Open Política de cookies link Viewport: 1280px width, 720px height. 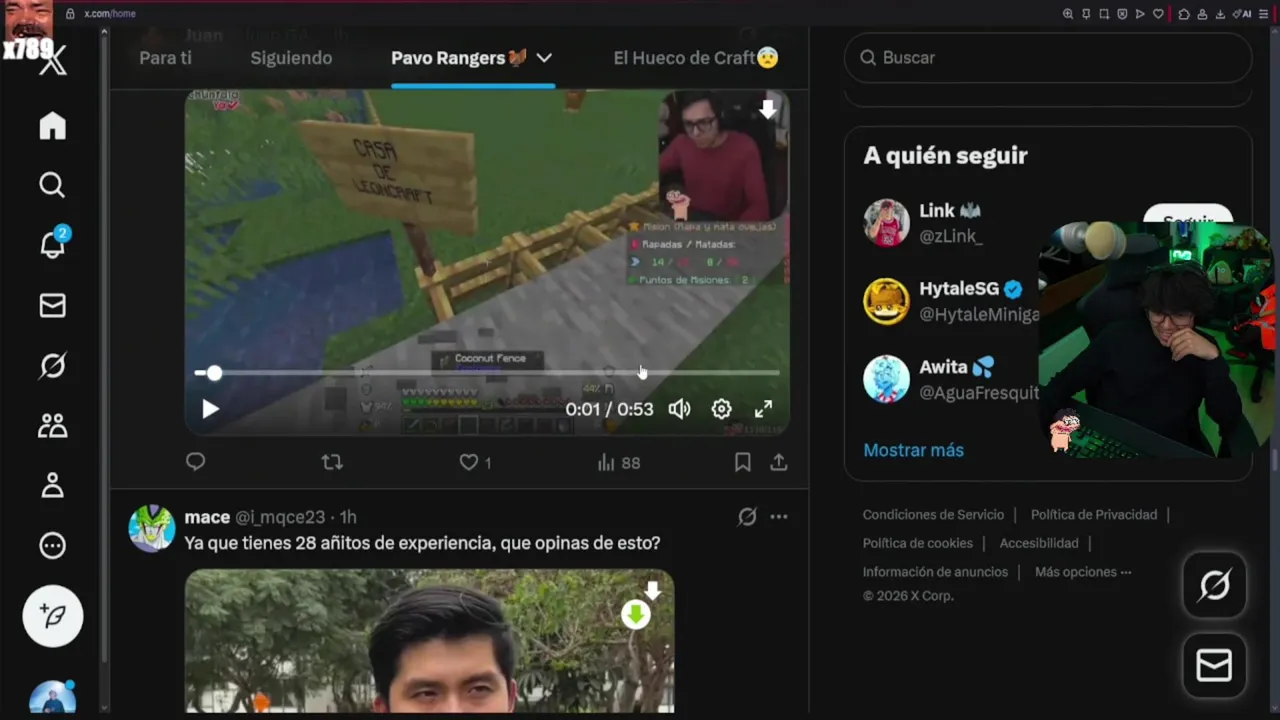(918, 543)
